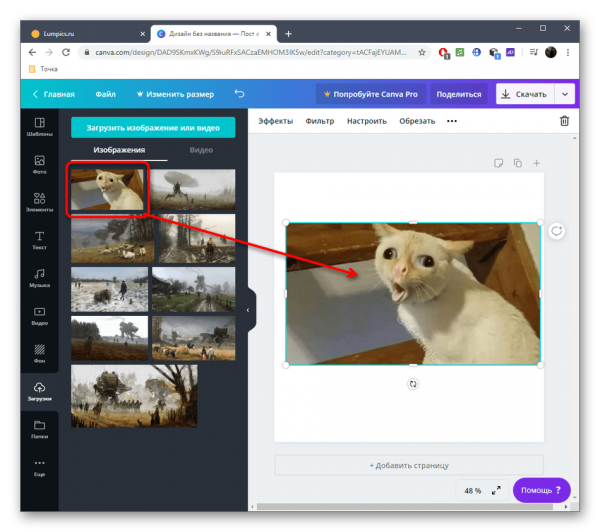Open the Текст sidebar panel
Viewport: 600px width, 532px height.
click(39, 240)
